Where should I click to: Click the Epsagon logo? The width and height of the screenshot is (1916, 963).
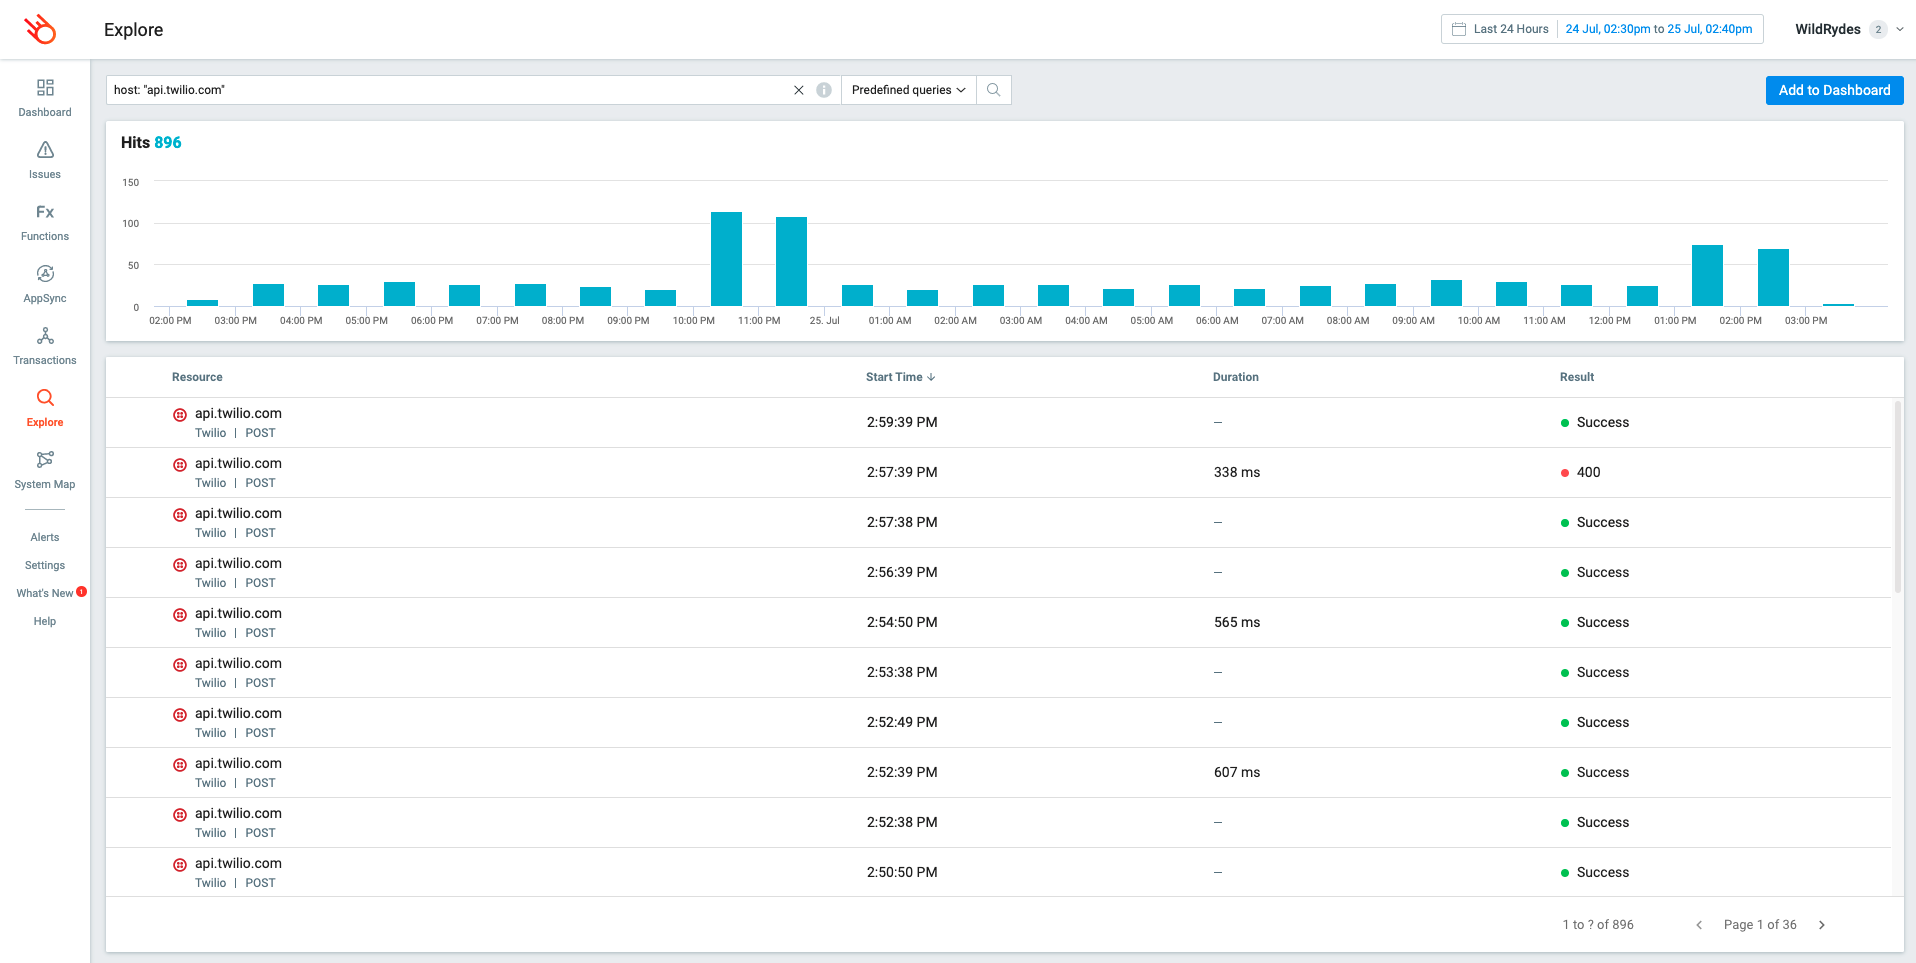point(41,29)
